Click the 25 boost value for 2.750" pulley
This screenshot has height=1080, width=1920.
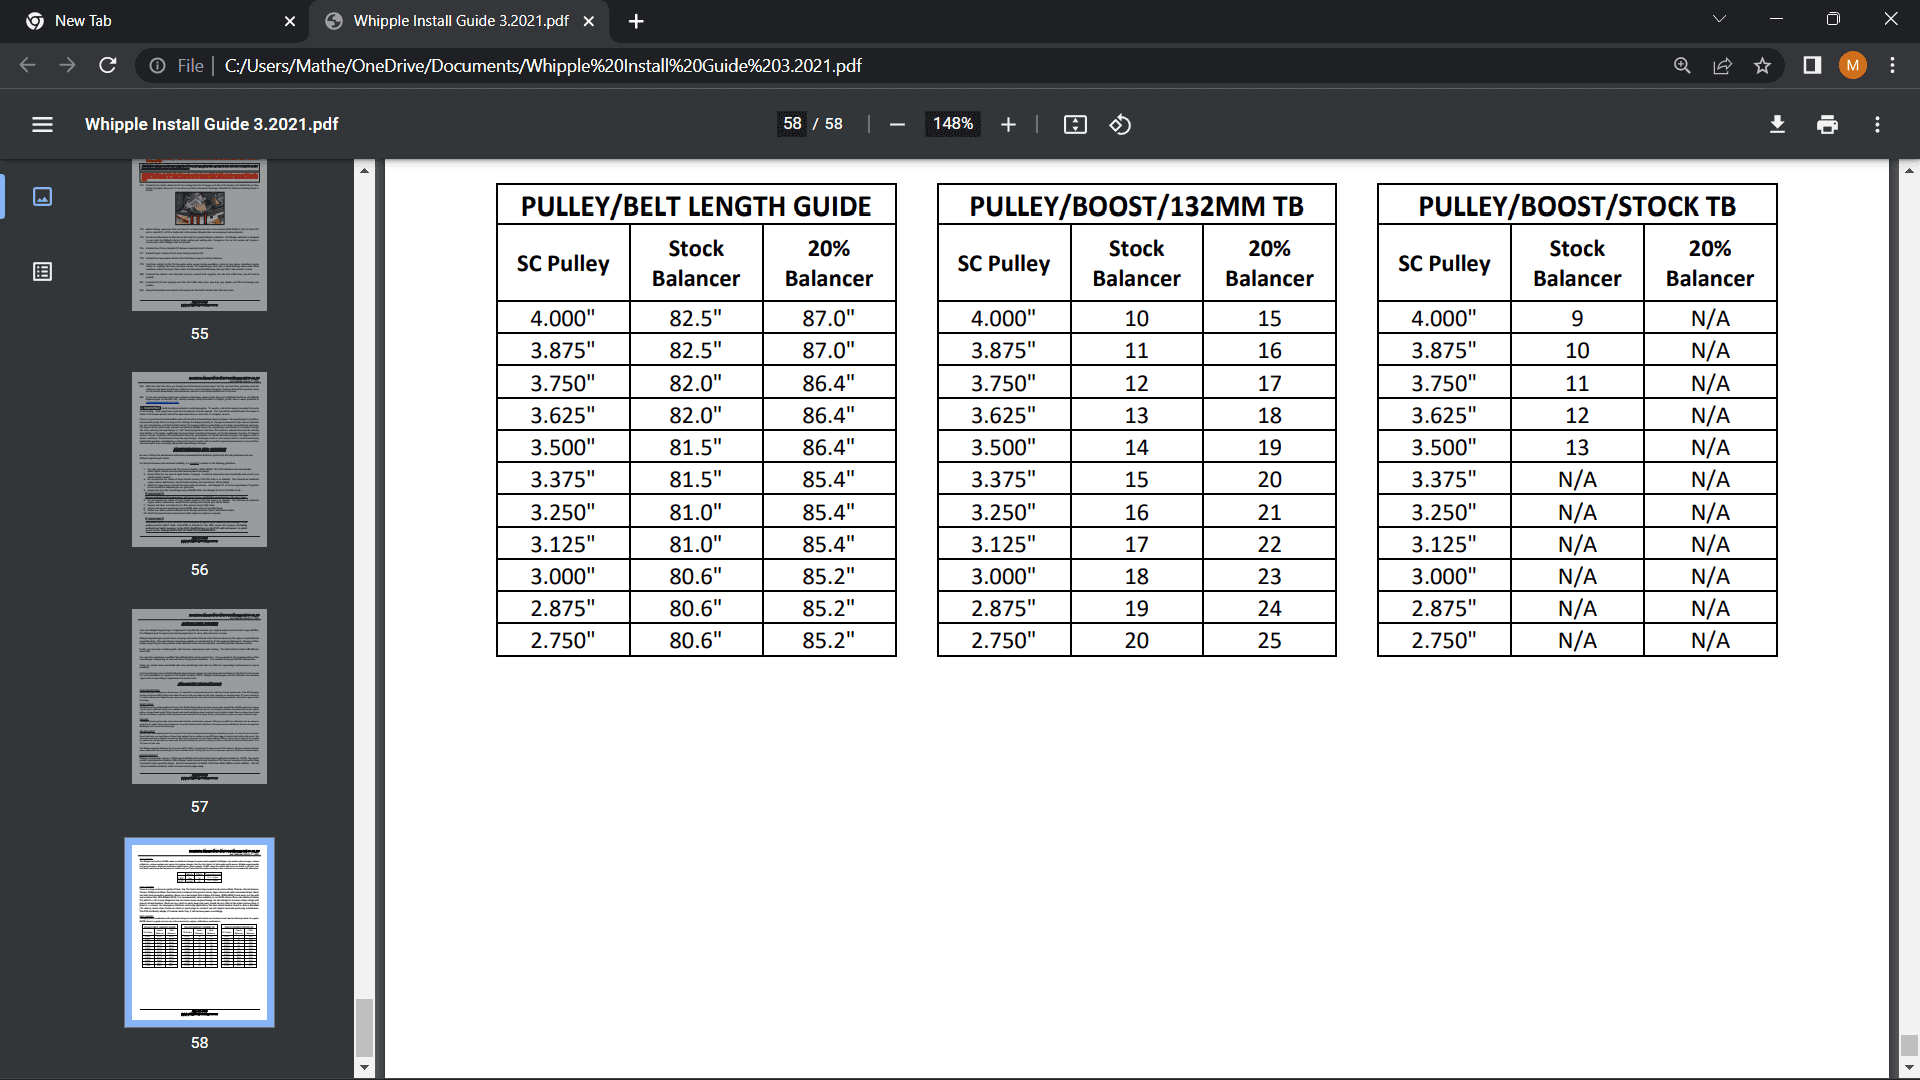(x=1269, y=640)
